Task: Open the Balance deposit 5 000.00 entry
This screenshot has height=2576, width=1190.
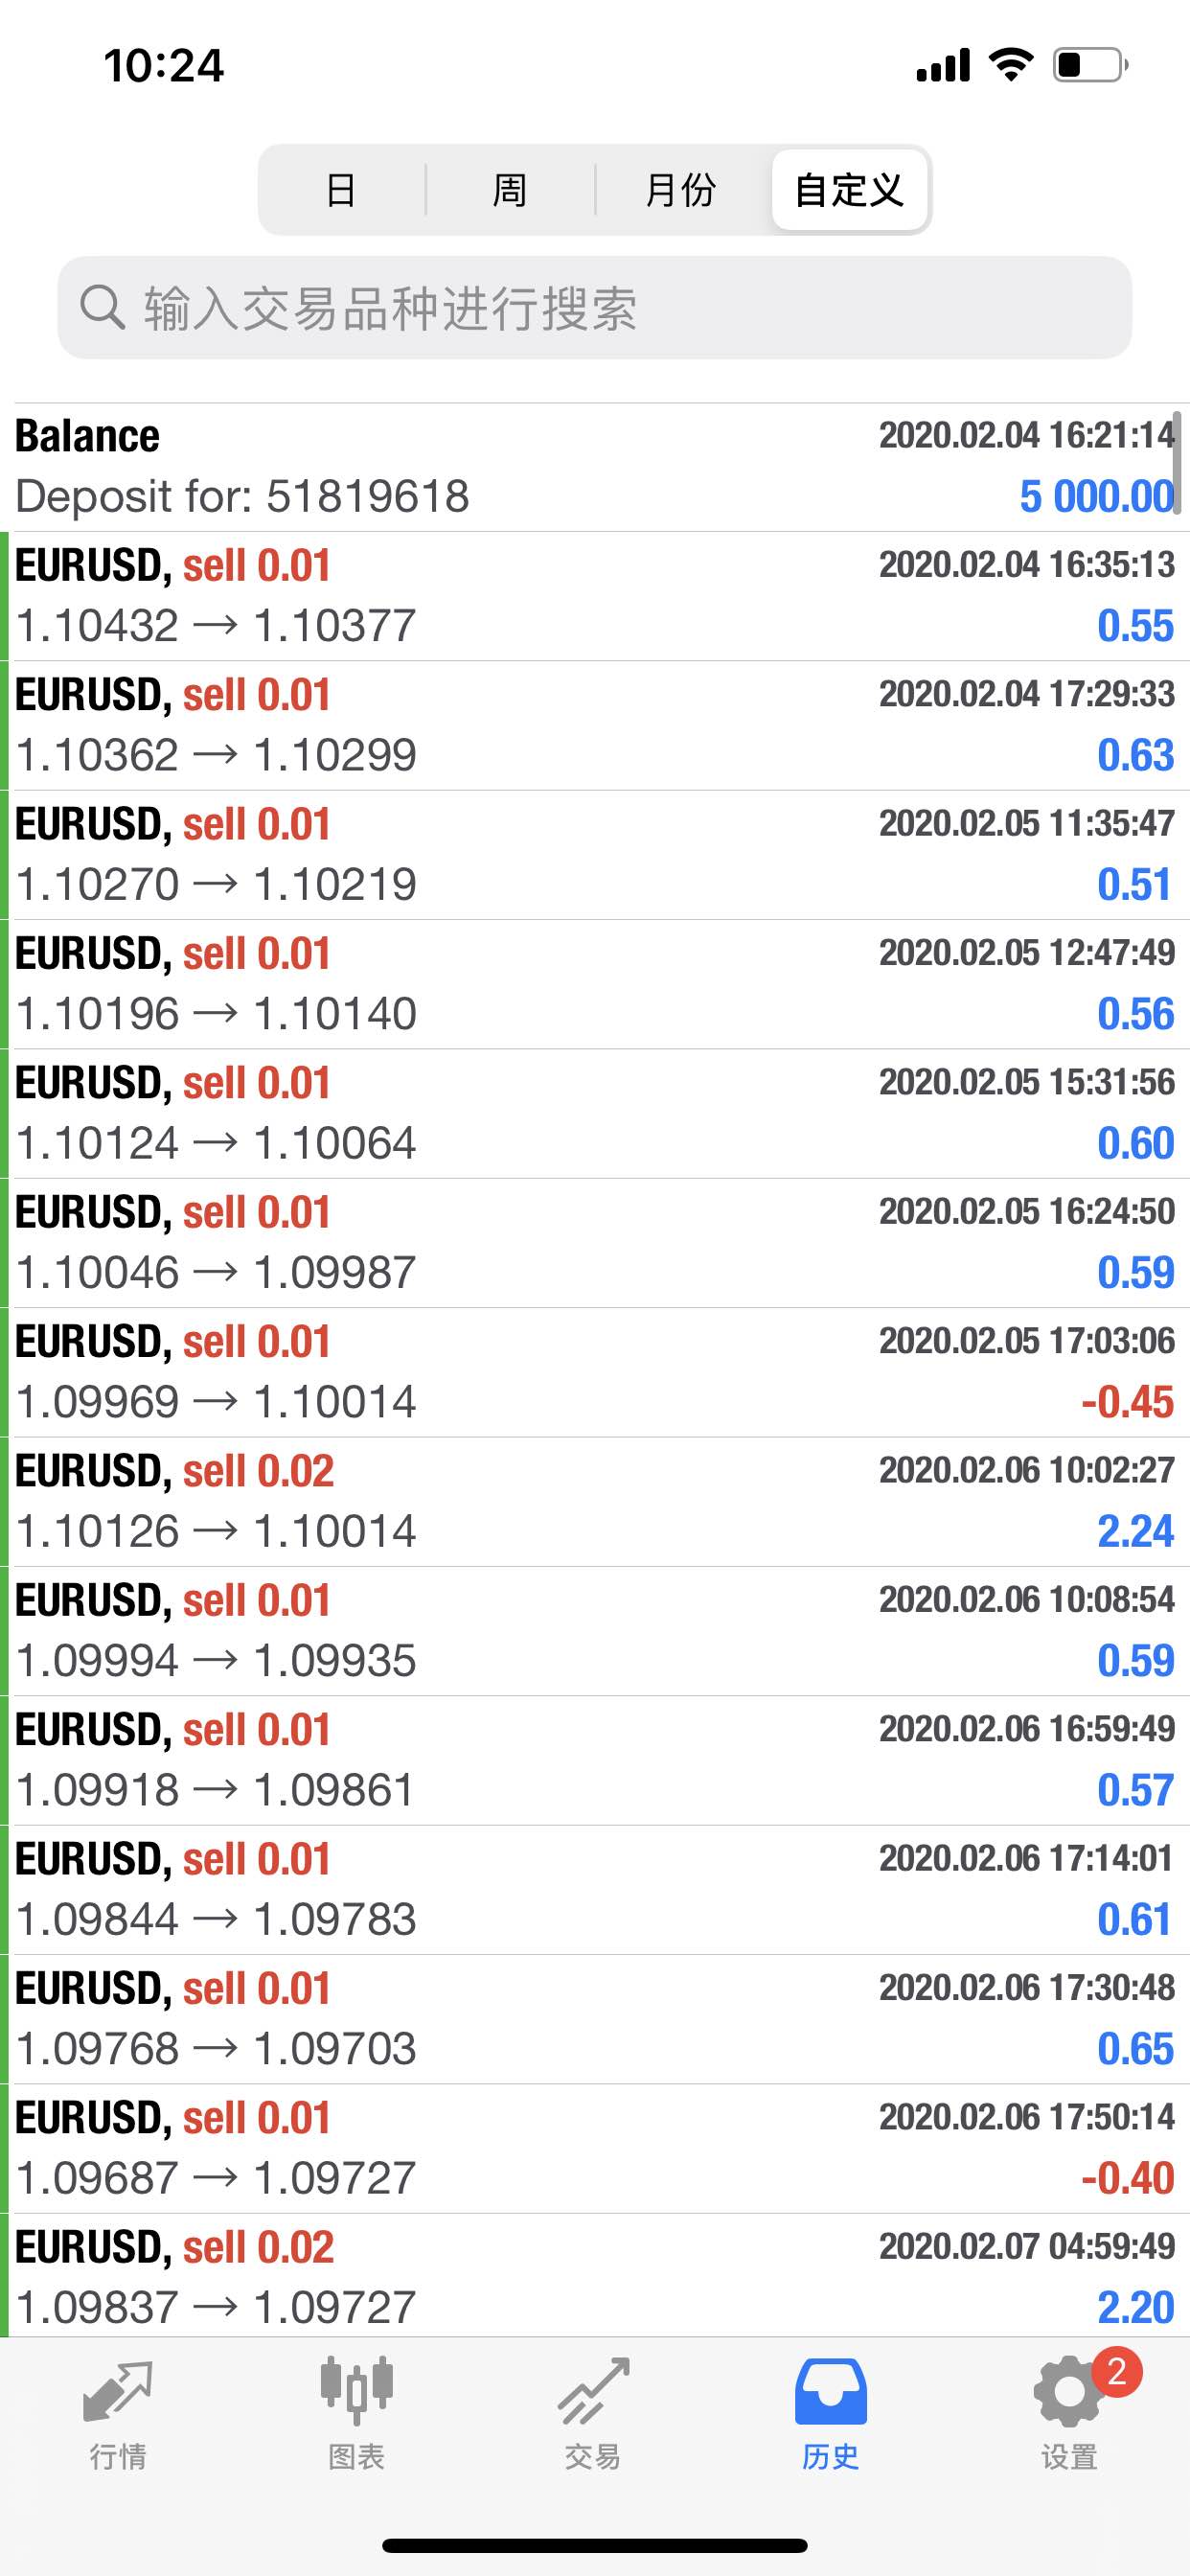Action: point(595,467)
